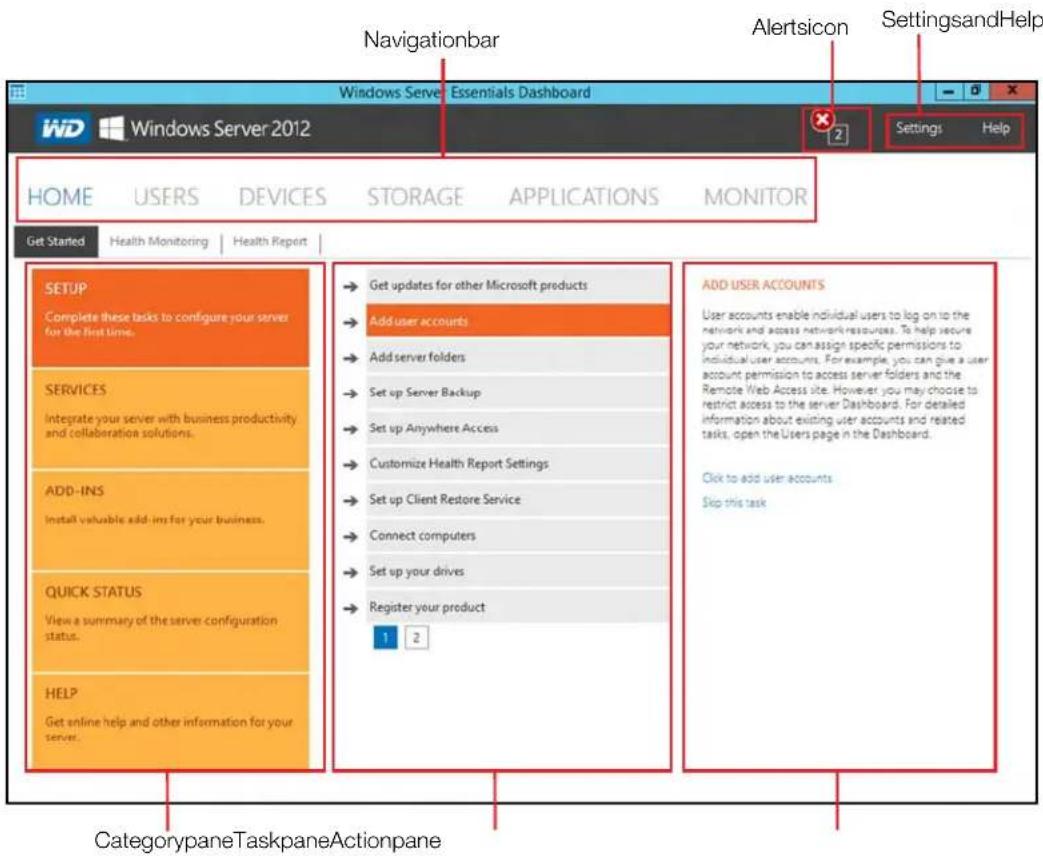Select the Register your product task
The height and width of the screenshot is (856, 1043).
(518, 607)
